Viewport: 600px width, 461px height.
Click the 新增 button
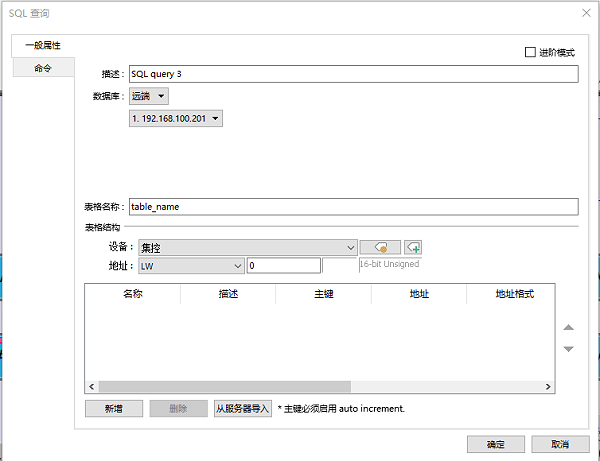114,409
